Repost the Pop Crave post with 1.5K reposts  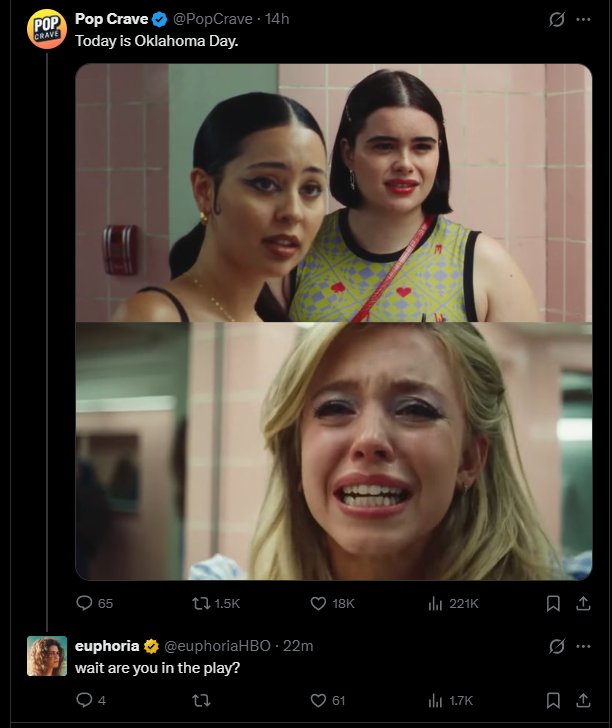tap(216, 603)
